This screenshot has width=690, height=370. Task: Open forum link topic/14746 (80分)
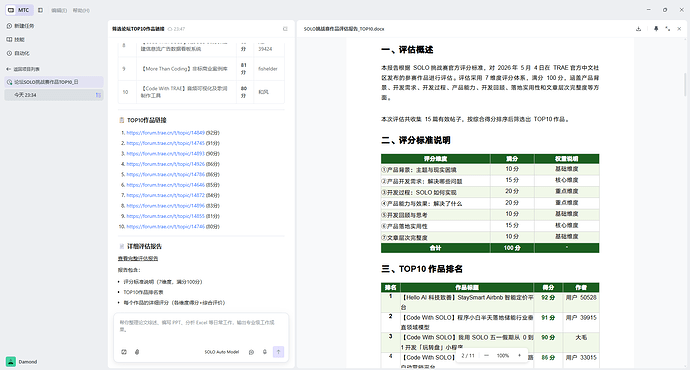tap(165, 227)
